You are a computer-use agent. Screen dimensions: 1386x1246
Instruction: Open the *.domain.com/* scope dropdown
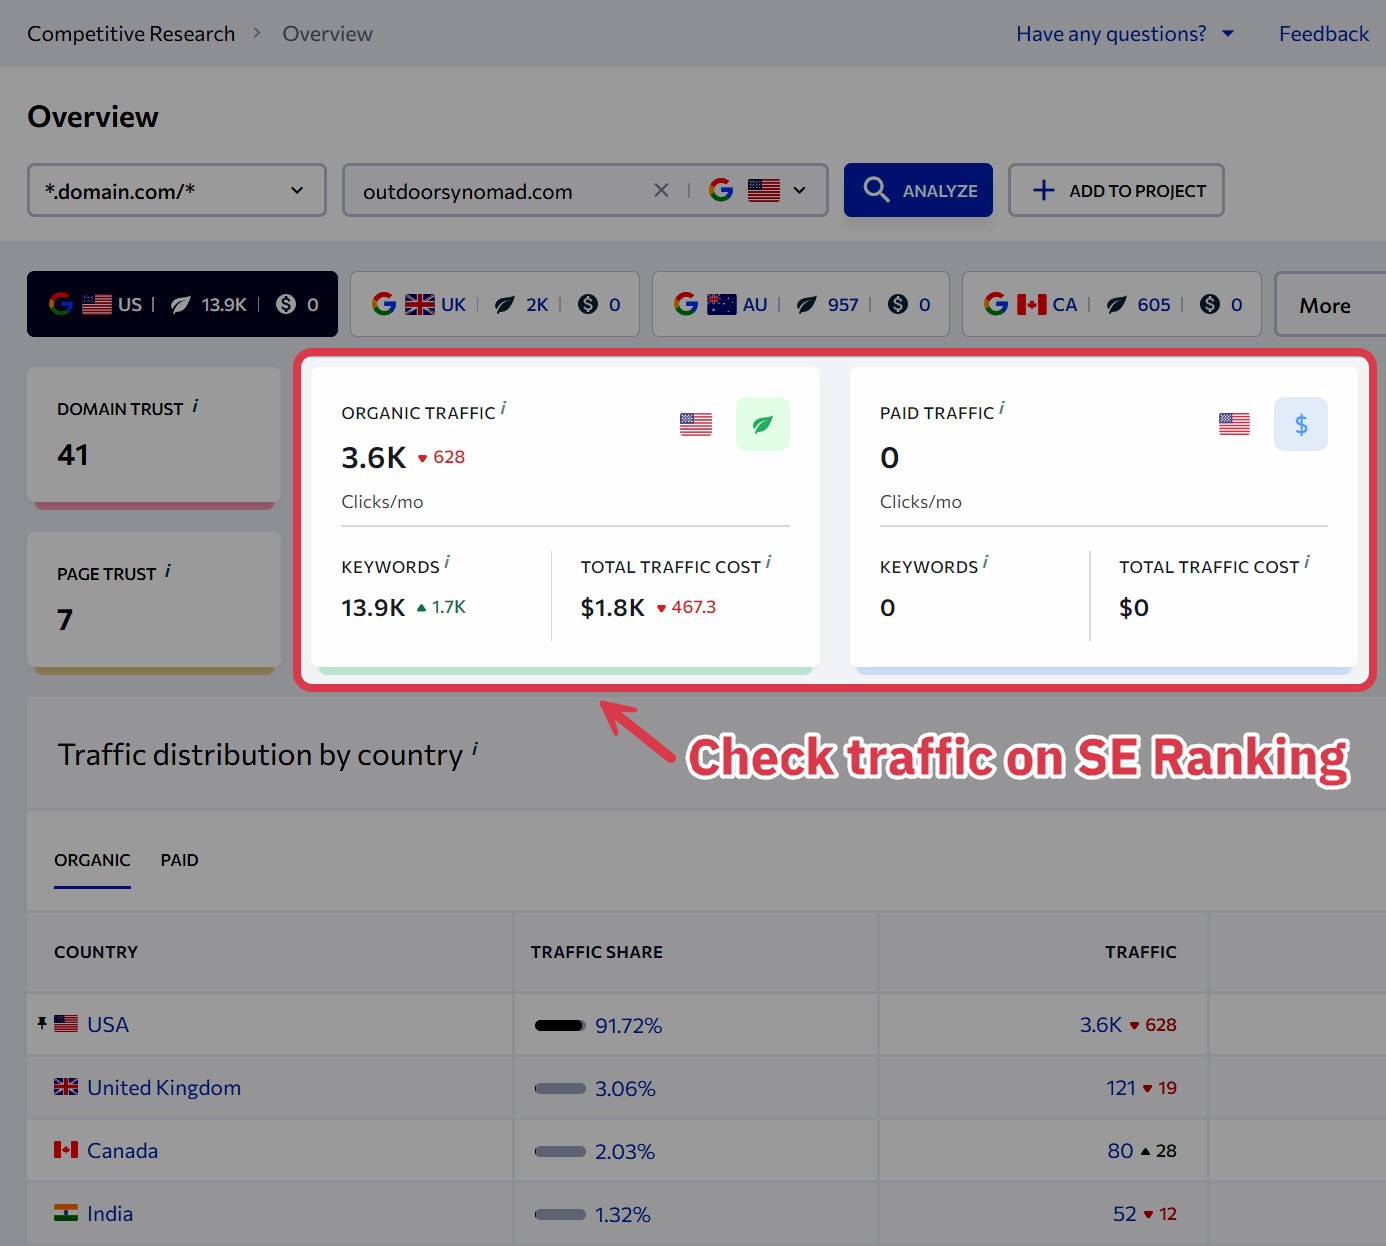point(177,190)
